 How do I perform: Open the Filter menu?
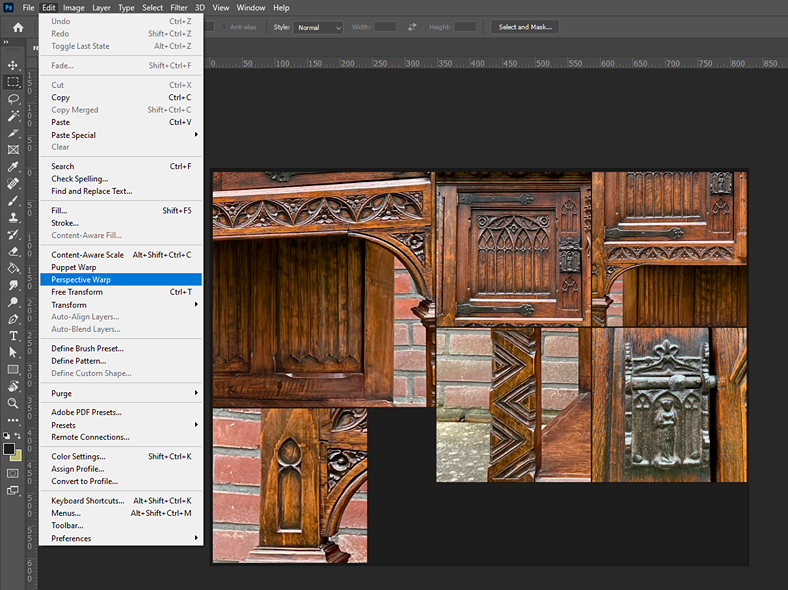[178, 8]
